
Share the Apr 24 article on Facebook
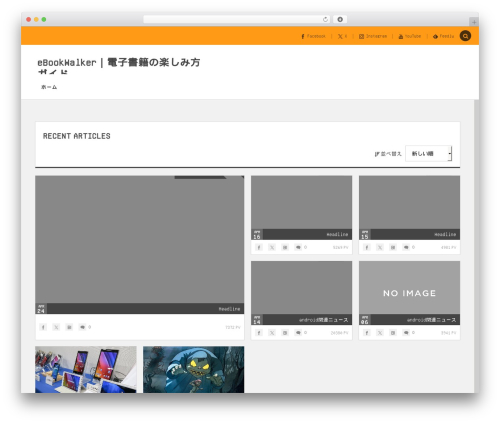click(x=43, y=327)
